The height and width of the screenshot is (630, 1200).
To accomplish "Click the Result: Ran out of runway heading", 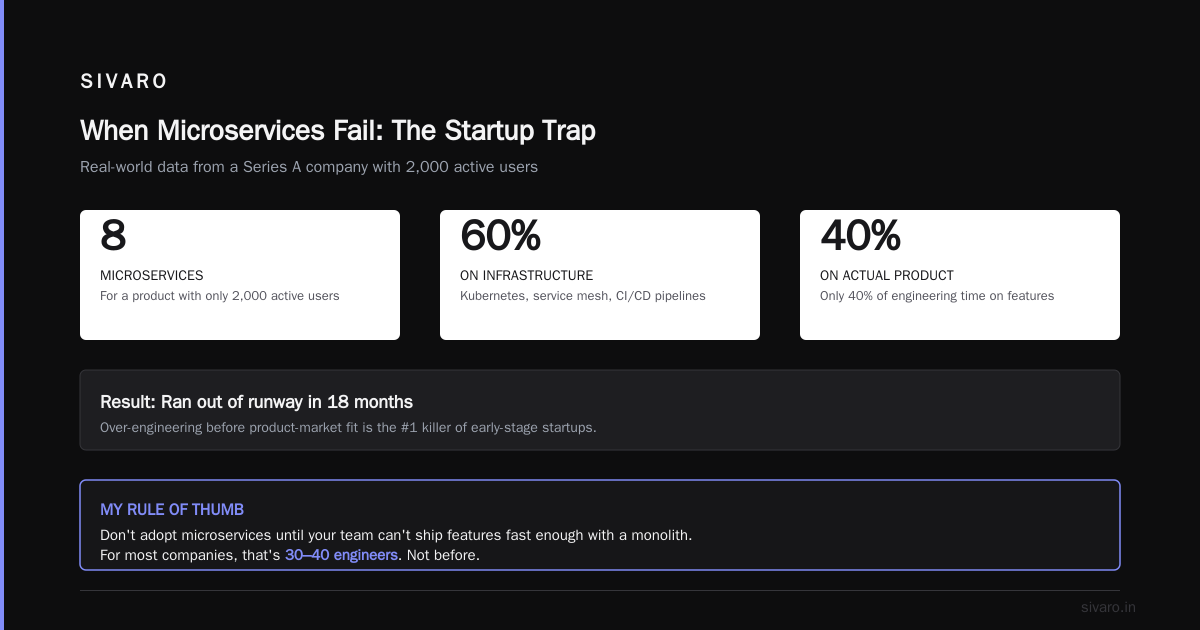I will (256, 402).
